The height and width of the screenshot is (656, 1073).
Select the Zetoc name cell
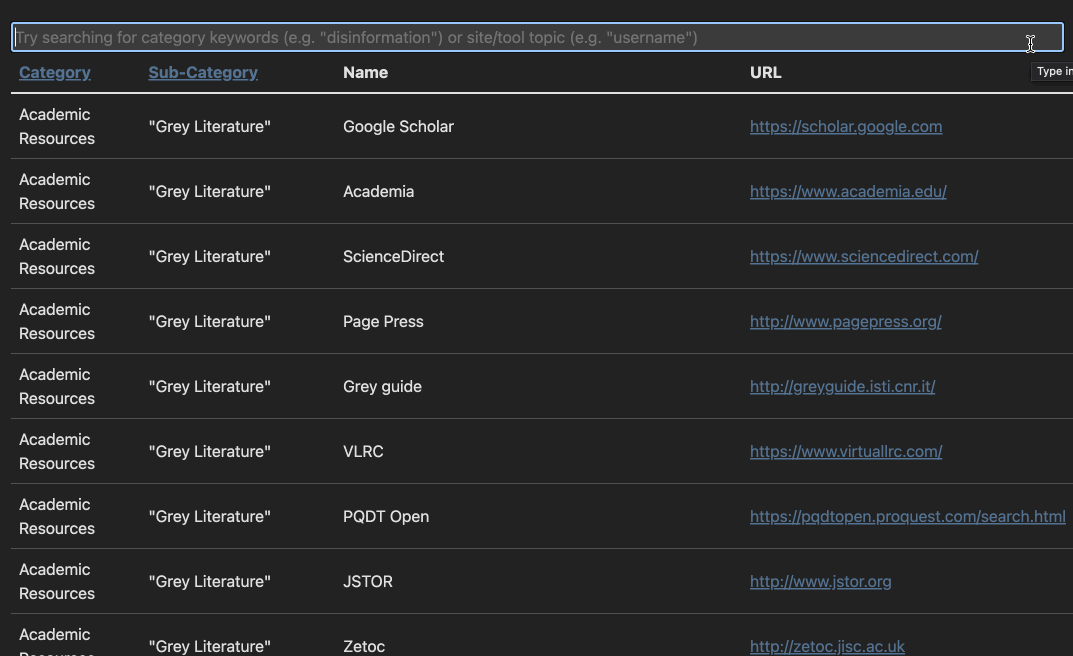pyautogui.click(x=364, y=646)
